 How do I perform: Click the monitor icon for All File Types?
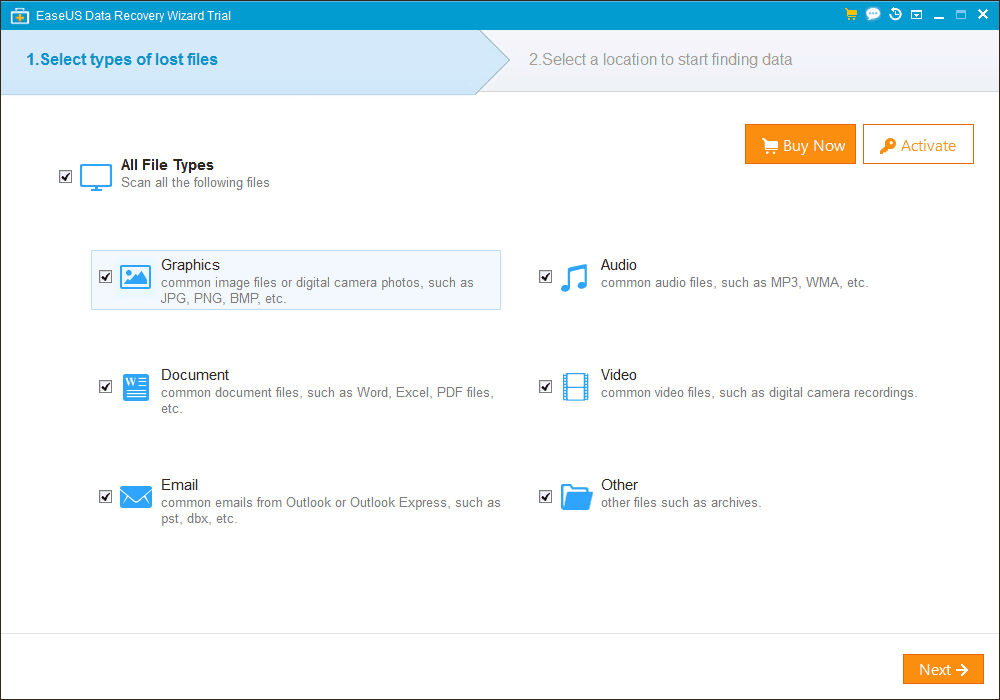[x=96, y=177]
